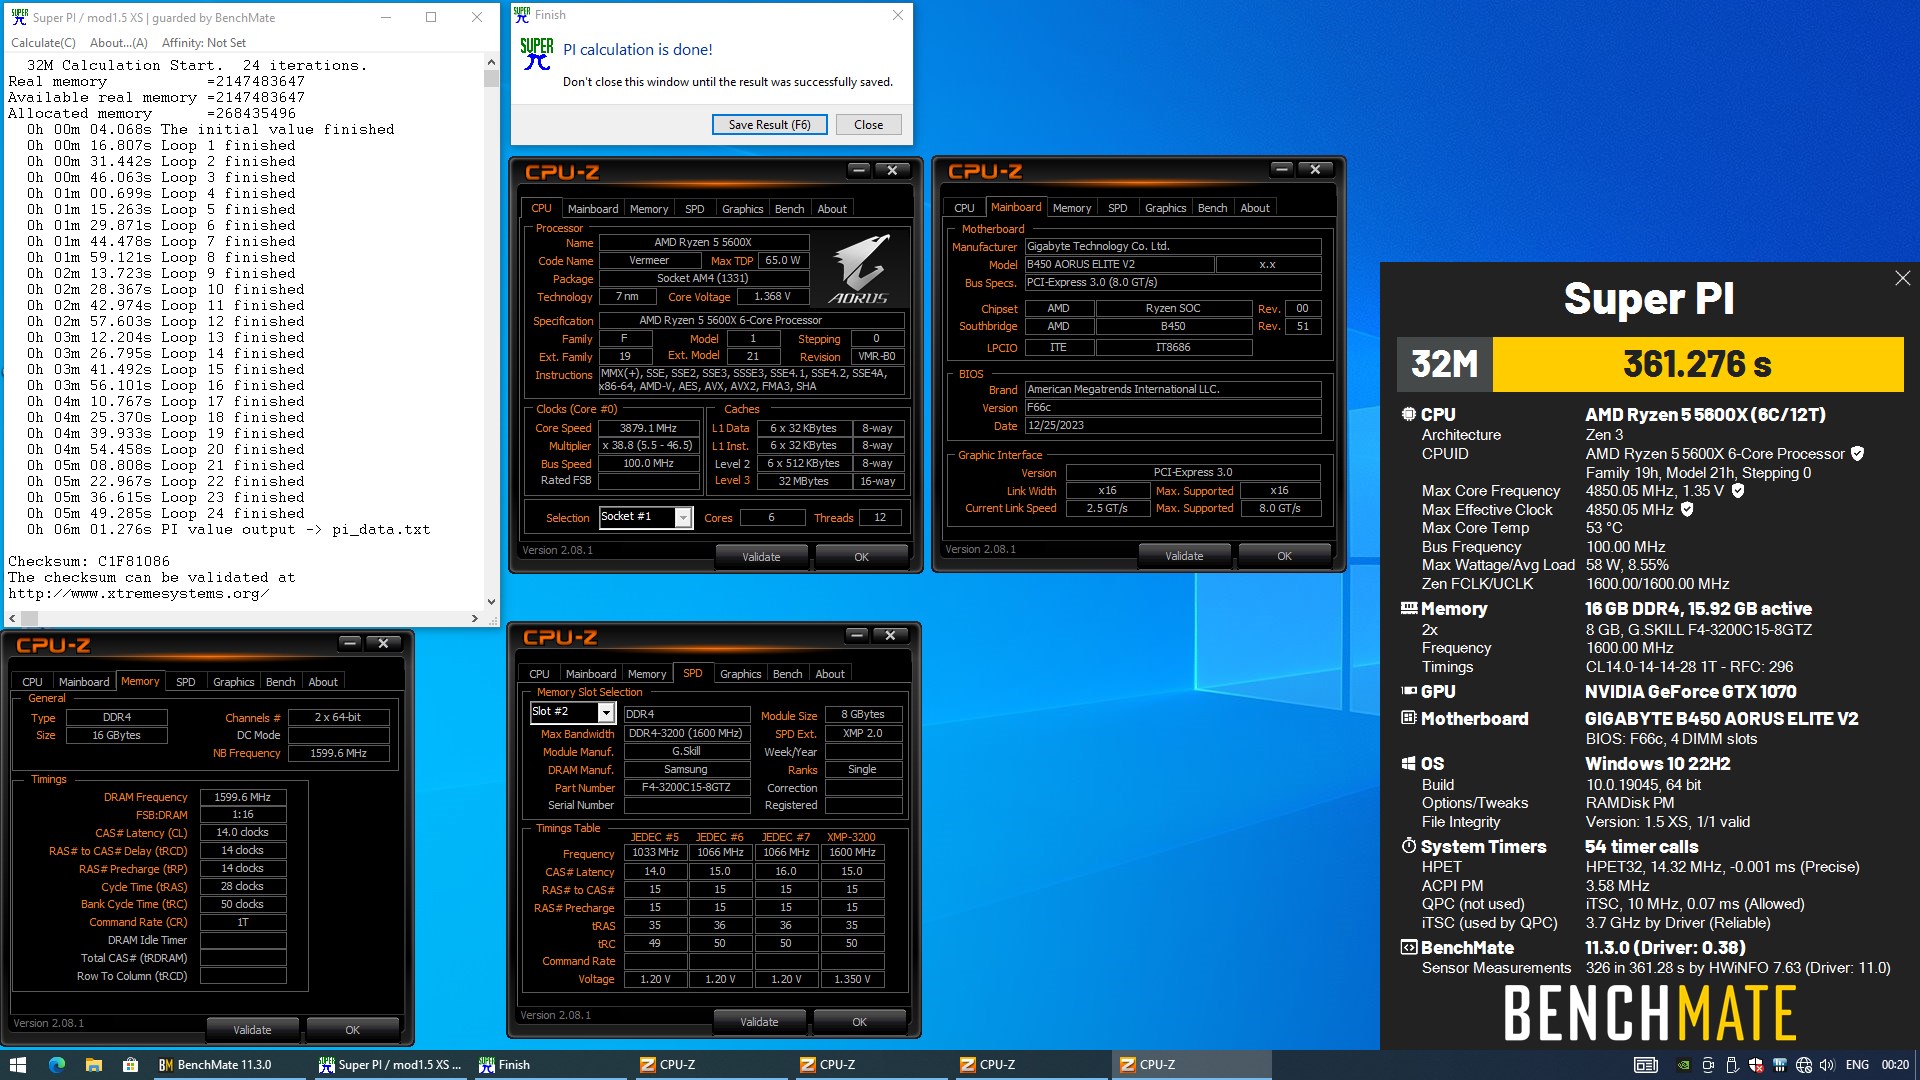Screen dimensions: 1920x1080
Task: Open the news and interests tray icon
Action: 1645,1065
